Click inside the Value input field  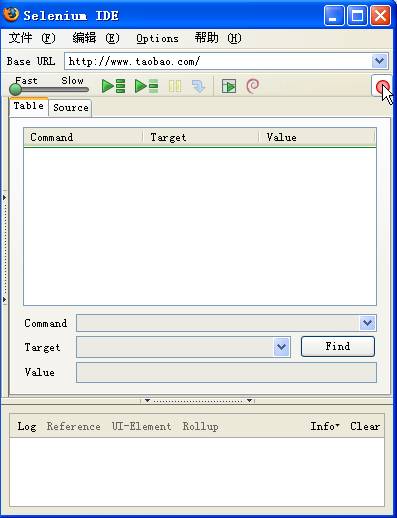(226, 372)
